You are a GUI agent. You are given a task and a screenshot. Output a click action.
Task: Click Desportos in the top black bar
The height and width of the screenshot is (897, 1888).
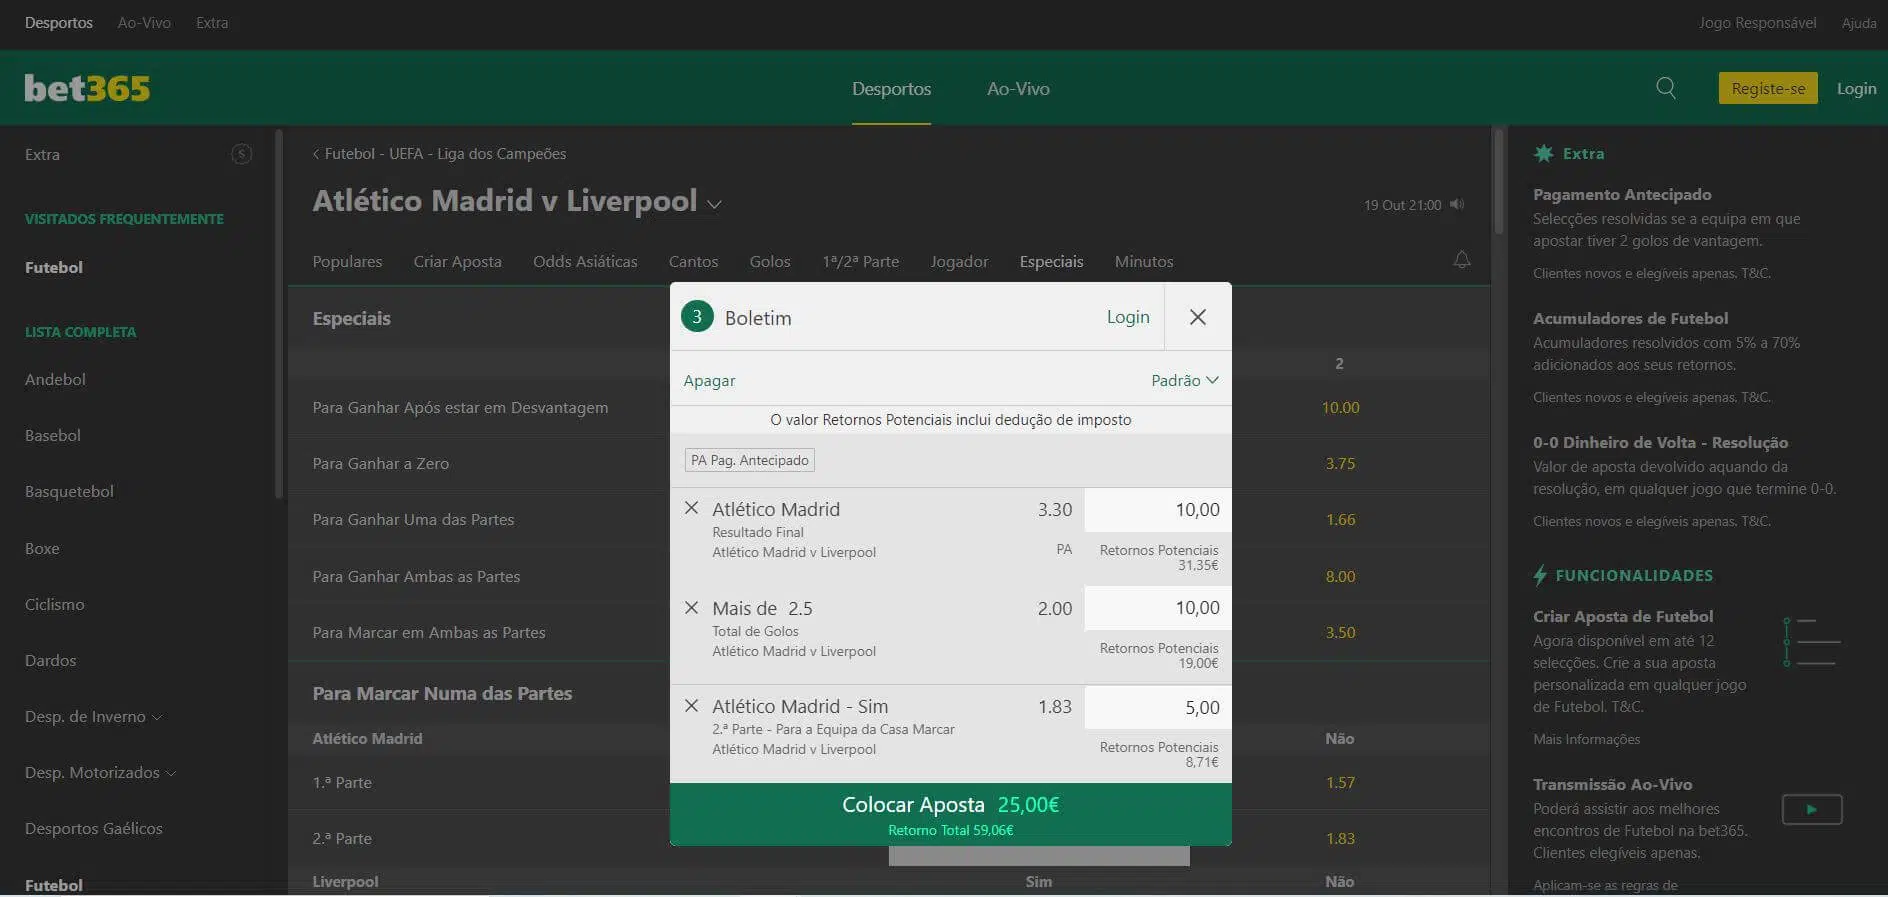tap(59, 22)
